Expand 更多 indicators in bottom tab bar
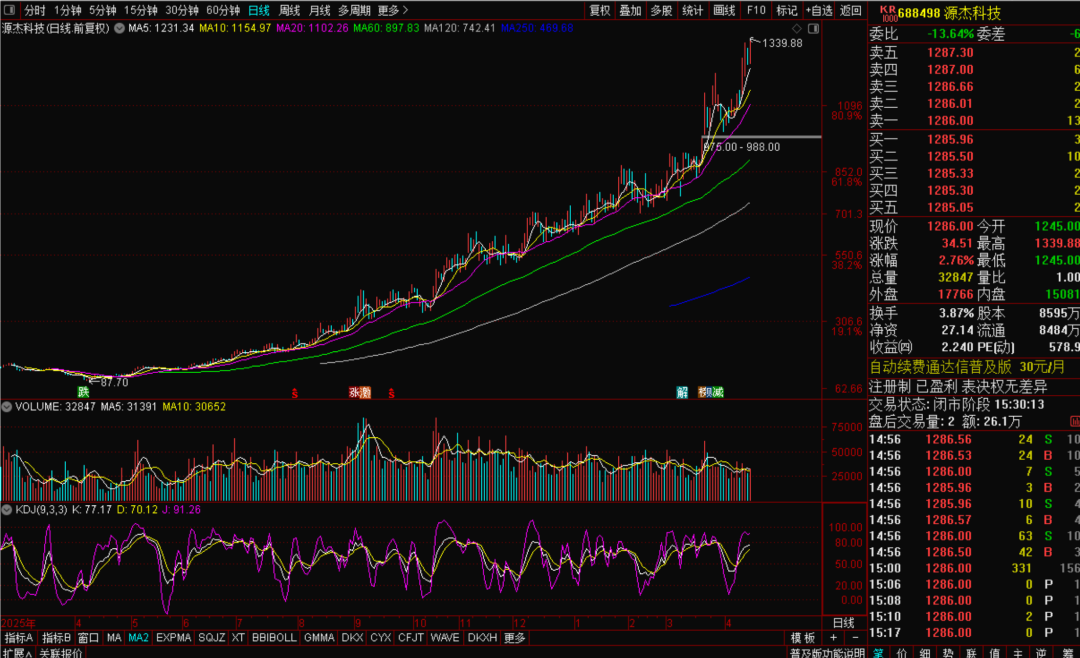 514,638
